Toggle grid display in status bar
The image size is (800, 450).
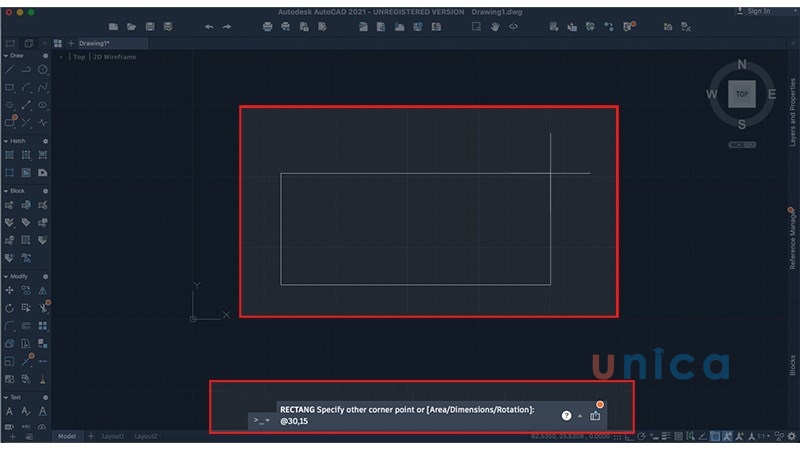tap(617, 437)
